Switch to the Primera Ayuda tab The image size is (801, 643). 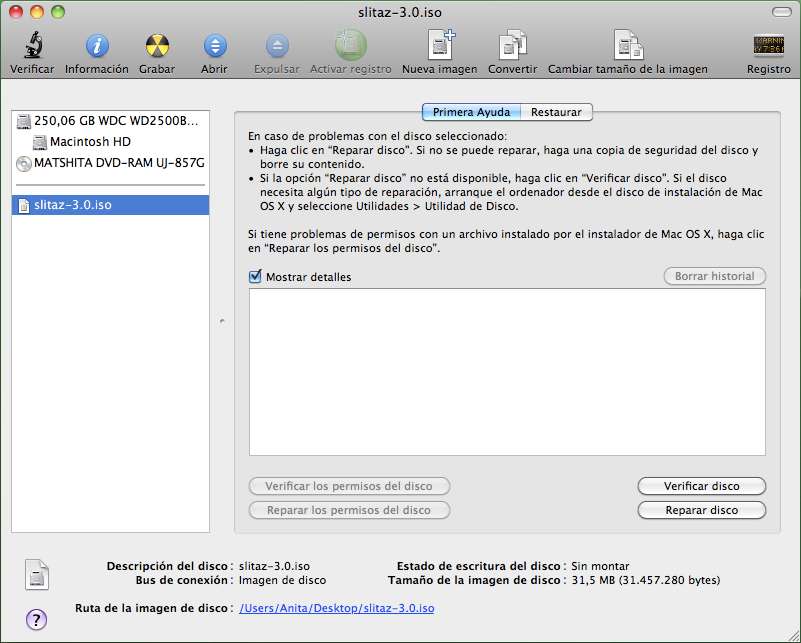click(x=472, y=112)
